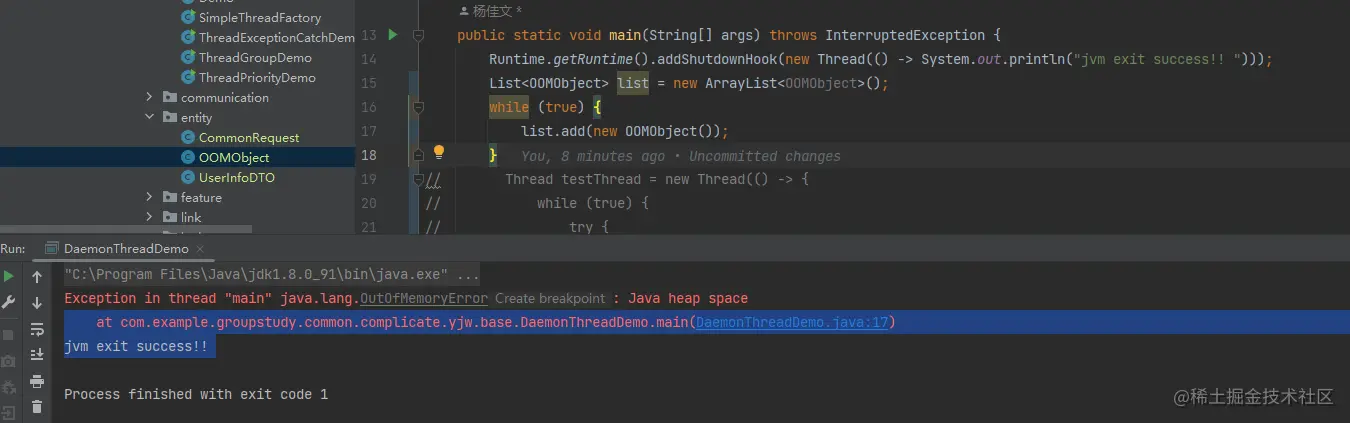The width and height of the screenshot is (1350, 423).
Task: Click the yellow light bulb quick-fix
Action: [x=438, y=153]
